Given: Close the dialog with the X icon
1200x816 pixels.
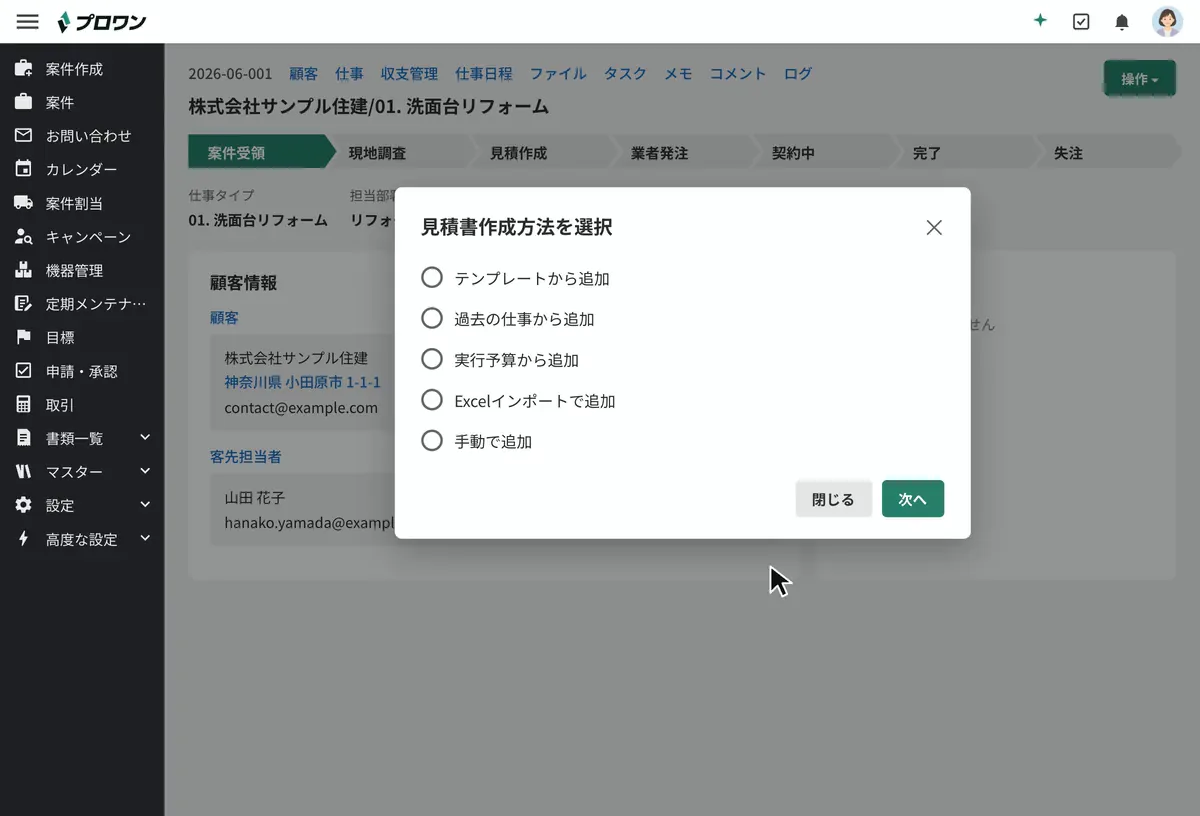Looking at the screenshot, I should point(934,227).
